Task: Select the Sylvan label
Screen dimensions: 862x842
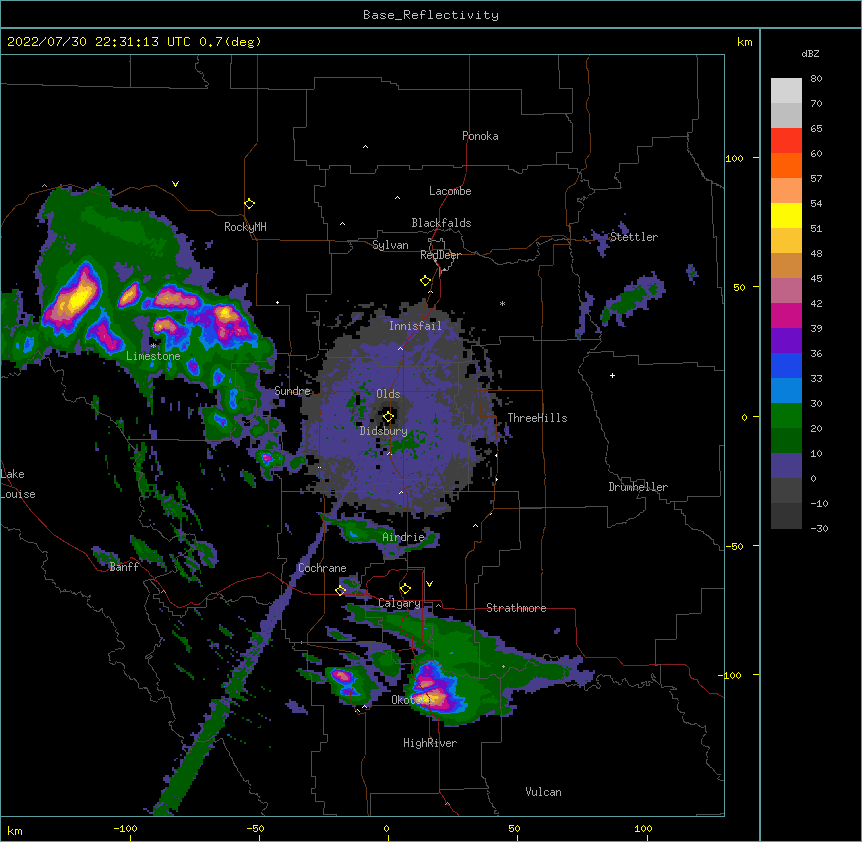Action: coord(390,245)
